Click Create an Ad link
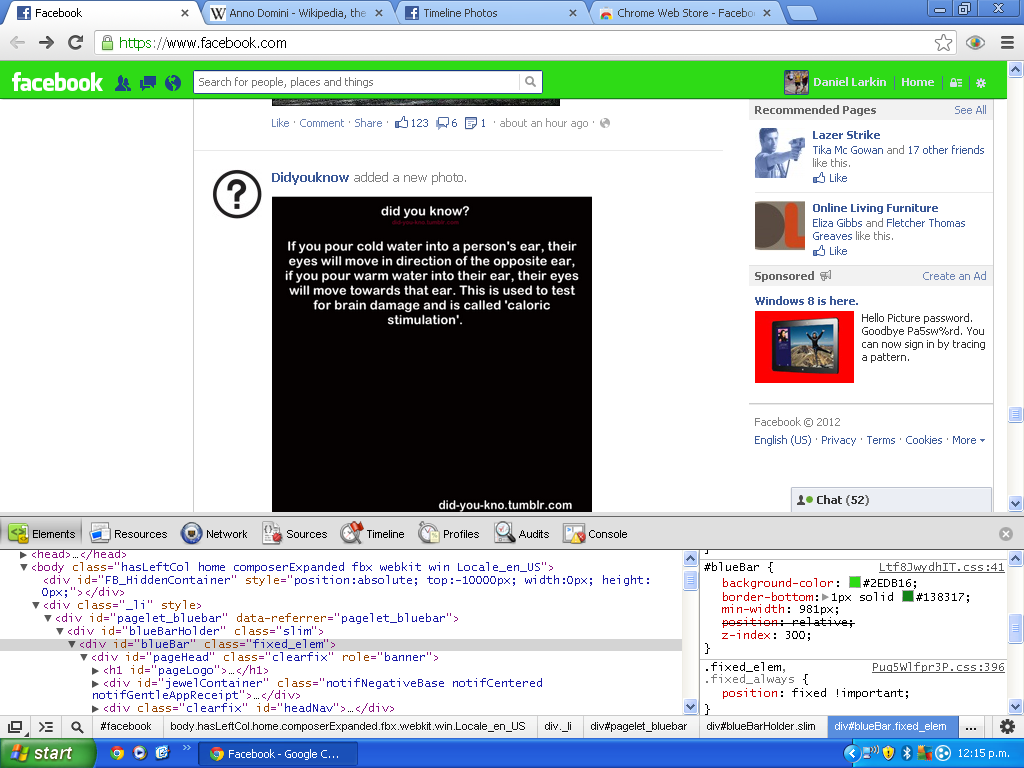1024x768 pixels. tap(954, 276)
